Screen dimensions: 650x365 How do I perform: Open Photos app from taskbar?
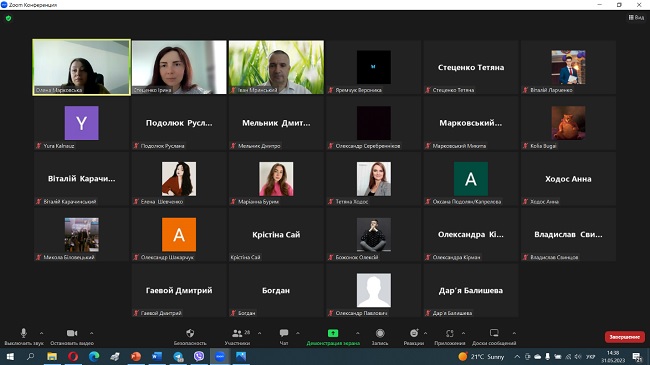point(241,356)
